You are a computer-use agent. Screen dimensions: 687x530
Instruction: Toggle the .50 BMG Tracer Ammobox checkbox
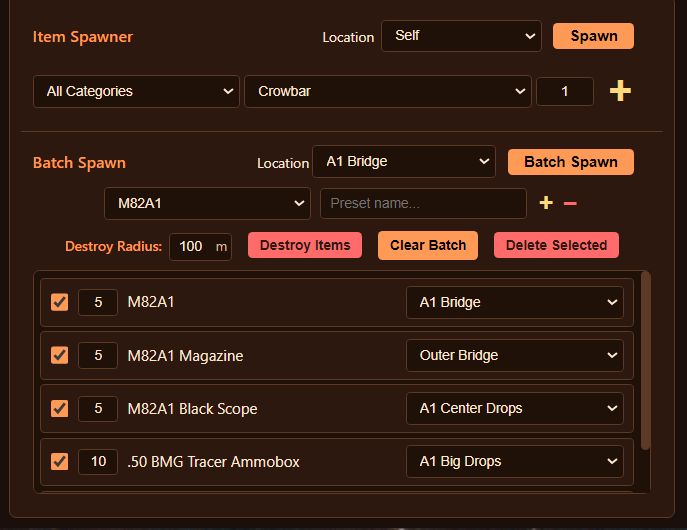point(60,461)
